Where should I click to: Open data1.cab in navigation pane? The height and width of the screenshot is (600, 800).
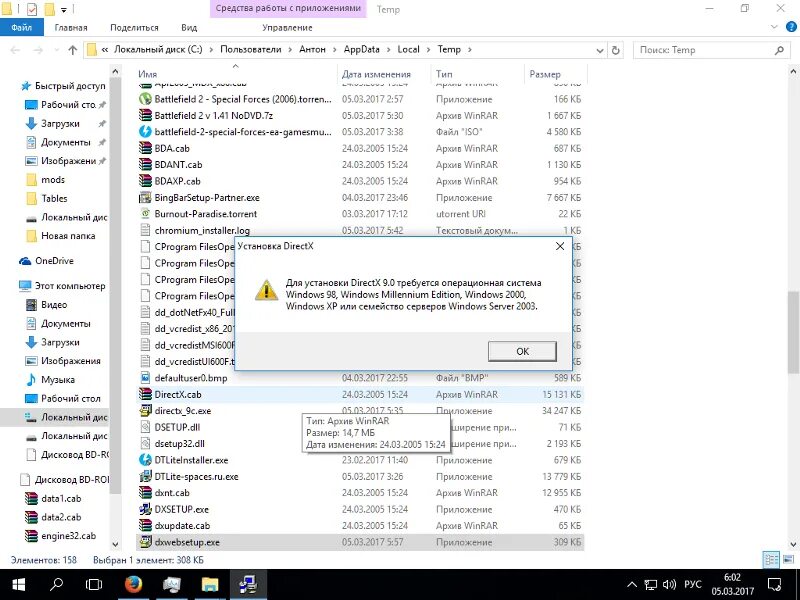click(61, 498)
